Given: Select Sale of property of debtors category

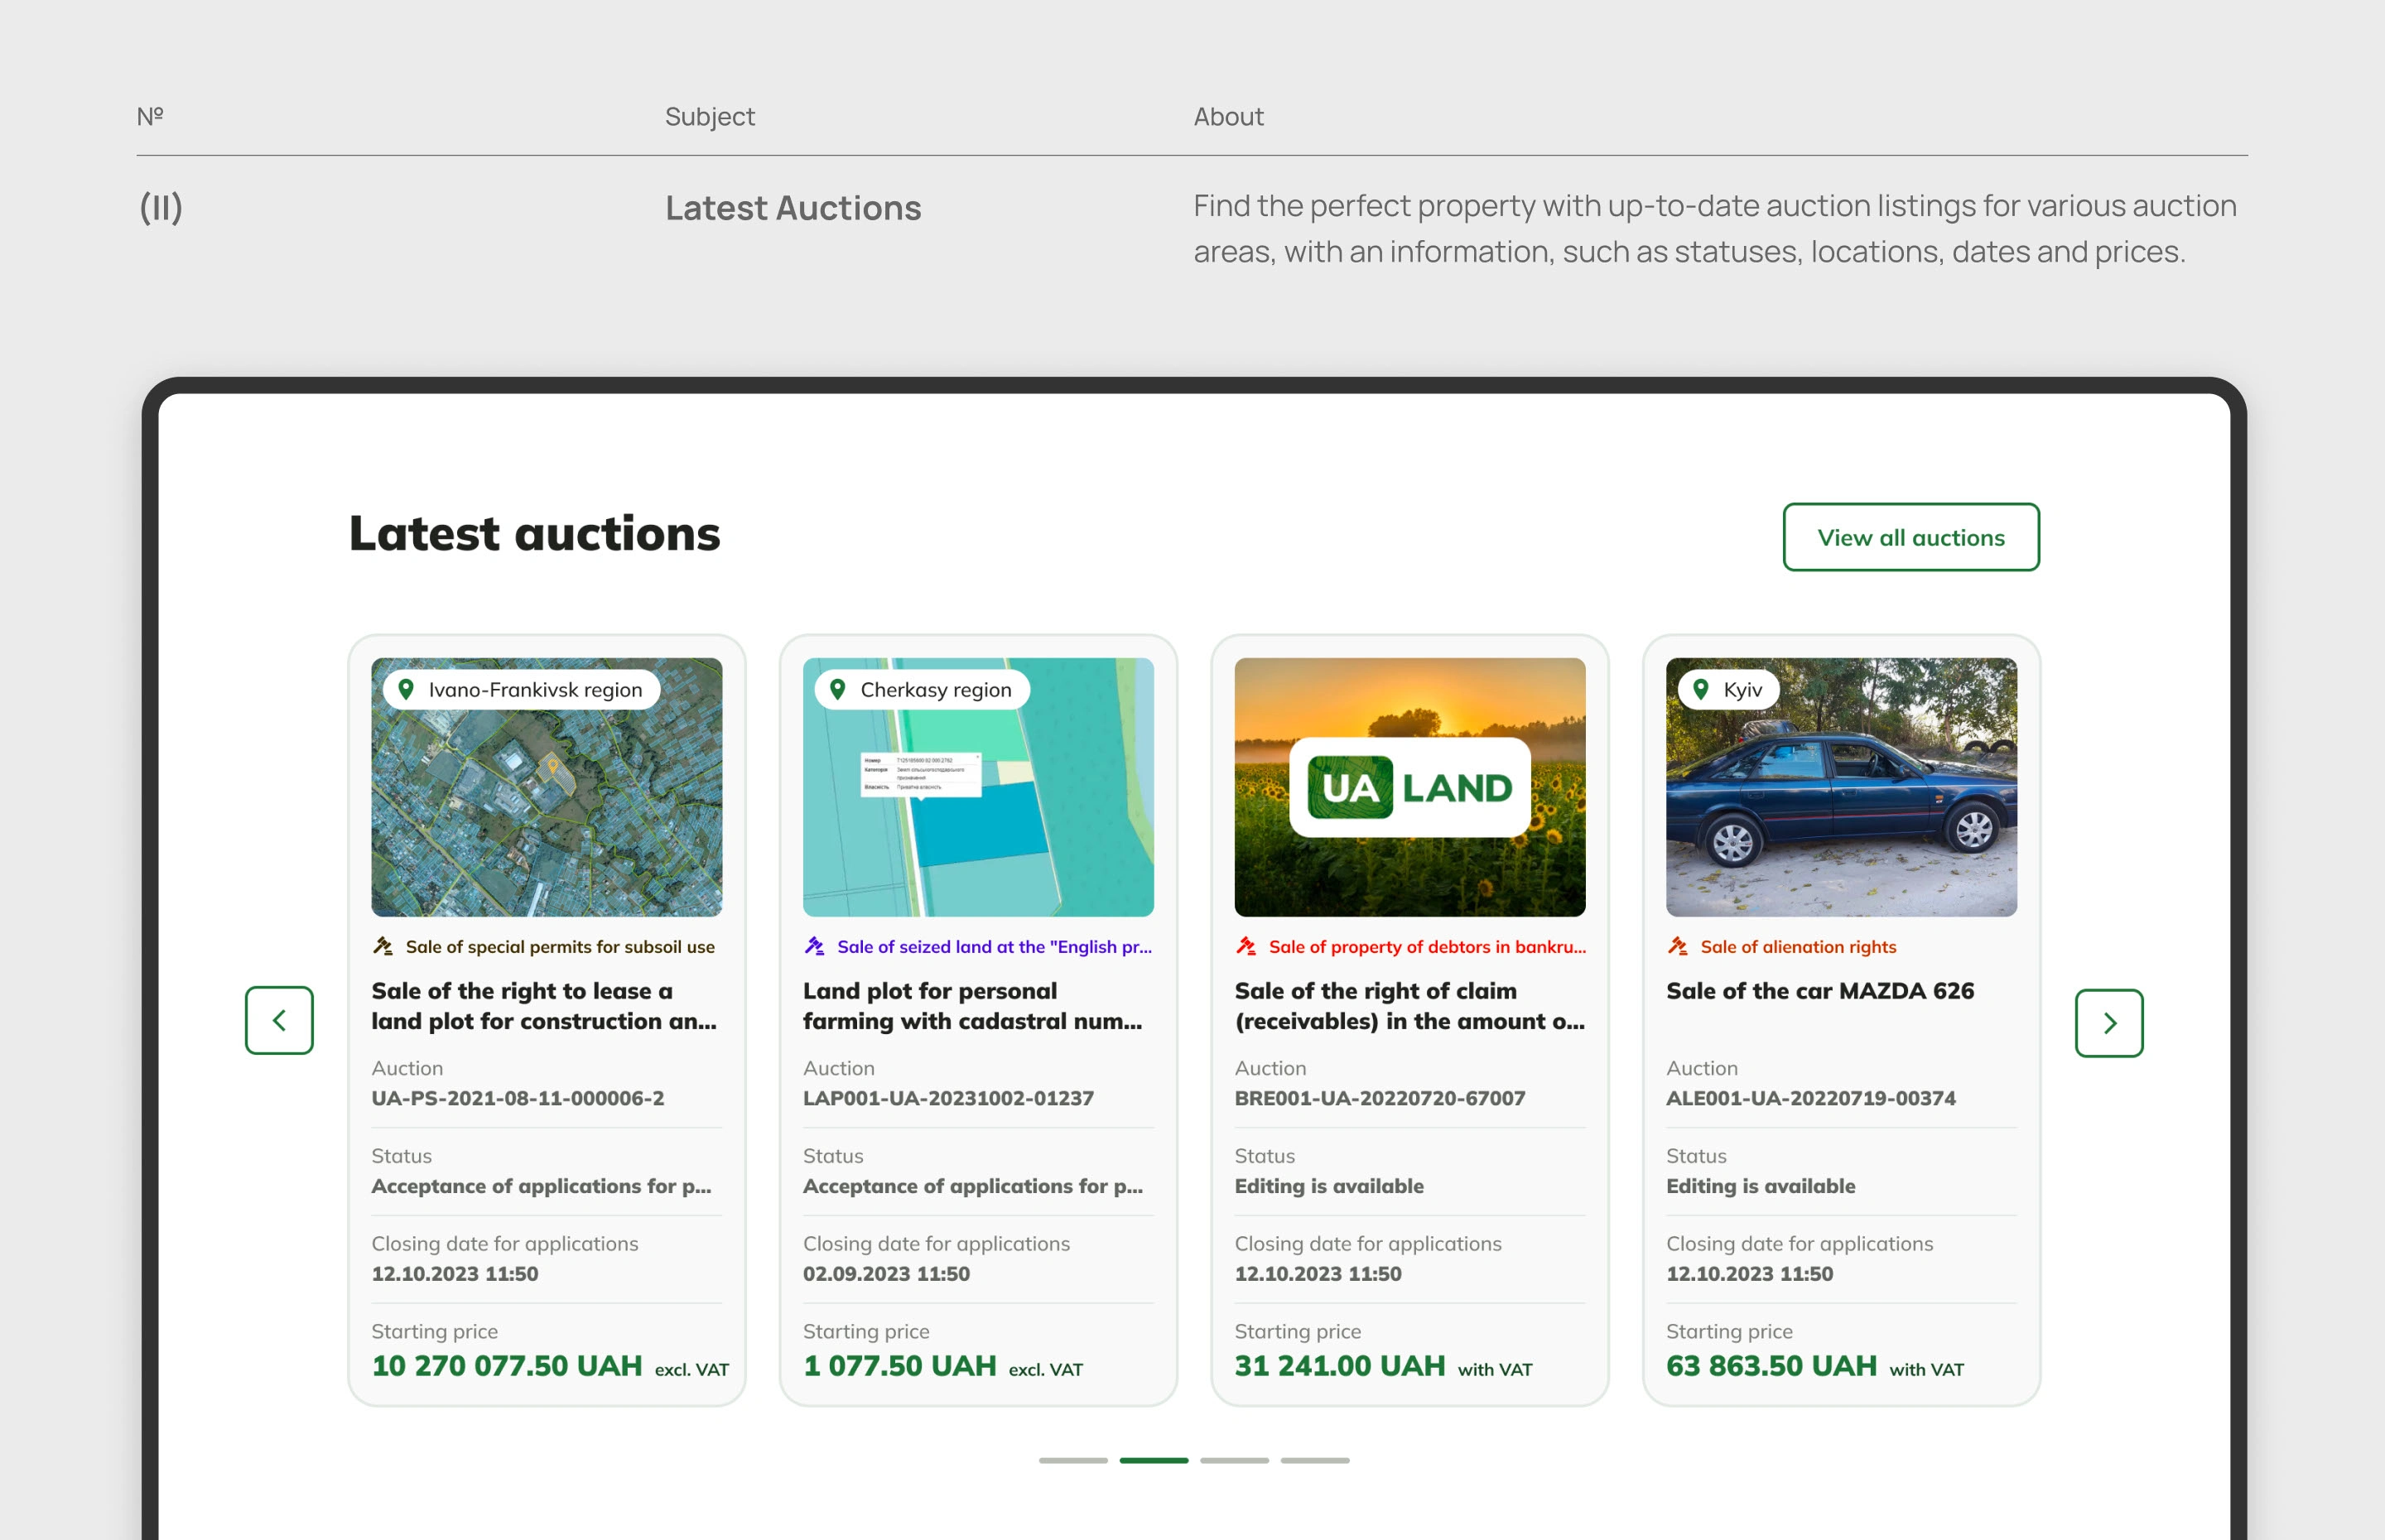Looking at the screenshot, I should click(x=1427, y=947).
